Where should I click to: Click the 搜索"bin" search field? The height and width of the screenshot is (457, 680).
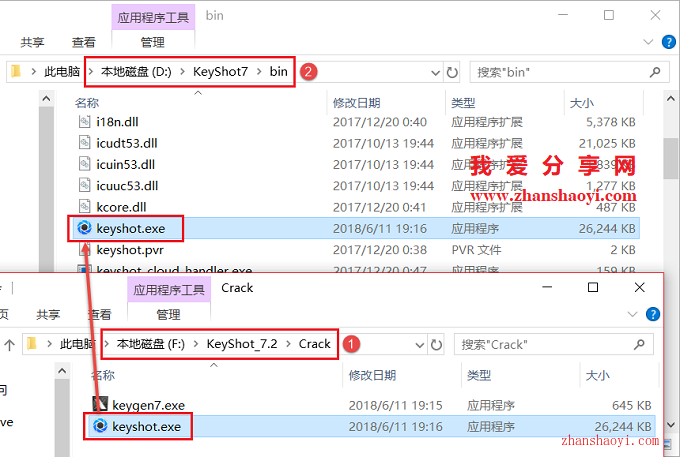570,72
